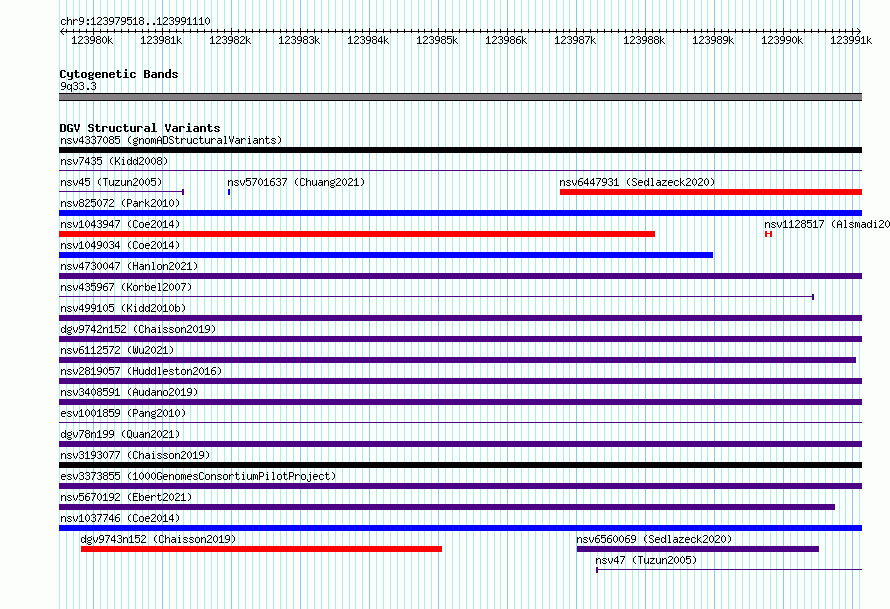Viewport: 890px width, 609px height.
Task: Select the red nsv1043947 variant bar
Action: pos(357,234)
